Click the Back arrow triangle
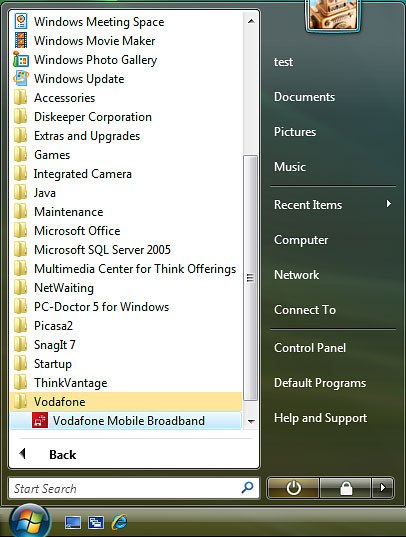The width and height of the screenshot is (406, 537). (x=23, y=453)
